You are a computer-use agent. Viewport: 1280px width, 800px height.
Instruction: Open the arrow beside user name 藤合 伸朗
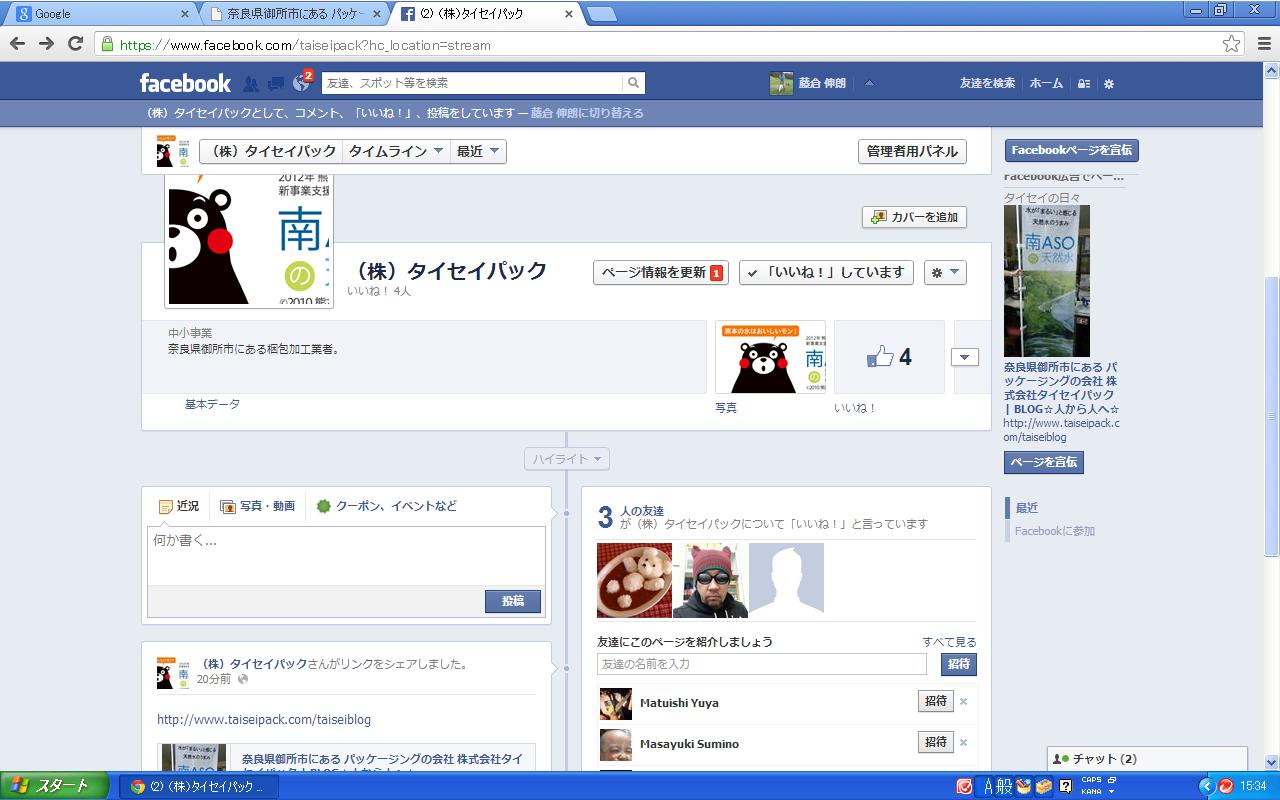869,84
